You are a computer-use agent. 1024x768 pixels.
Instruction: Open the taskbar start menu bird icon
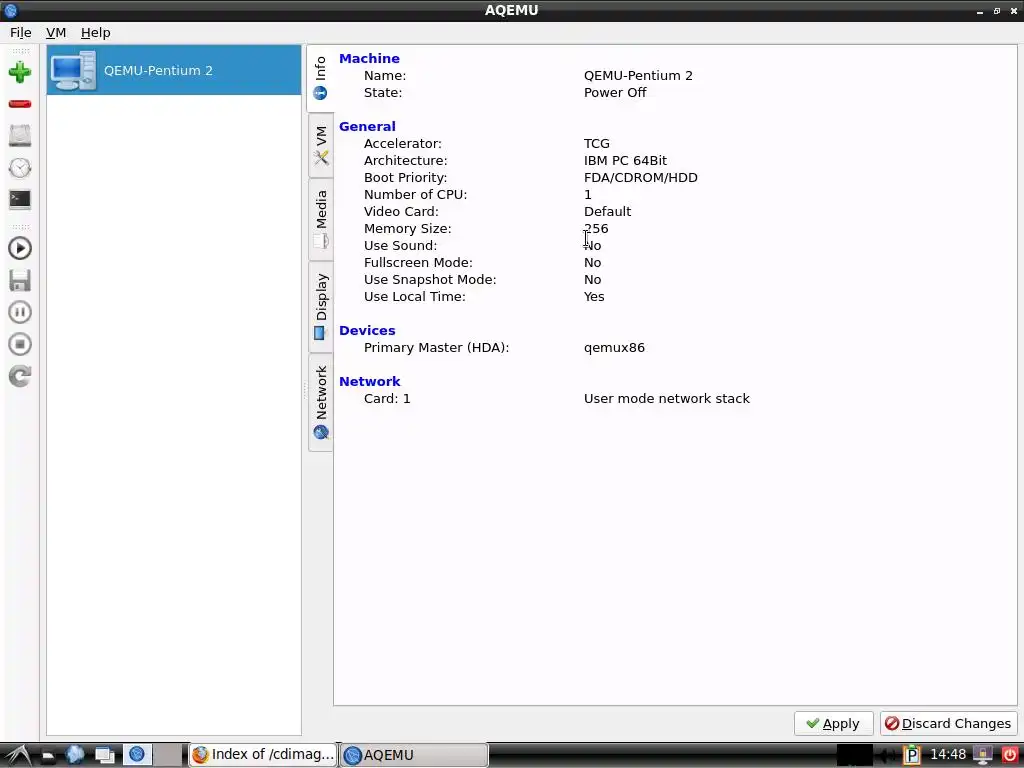[18, 755]
